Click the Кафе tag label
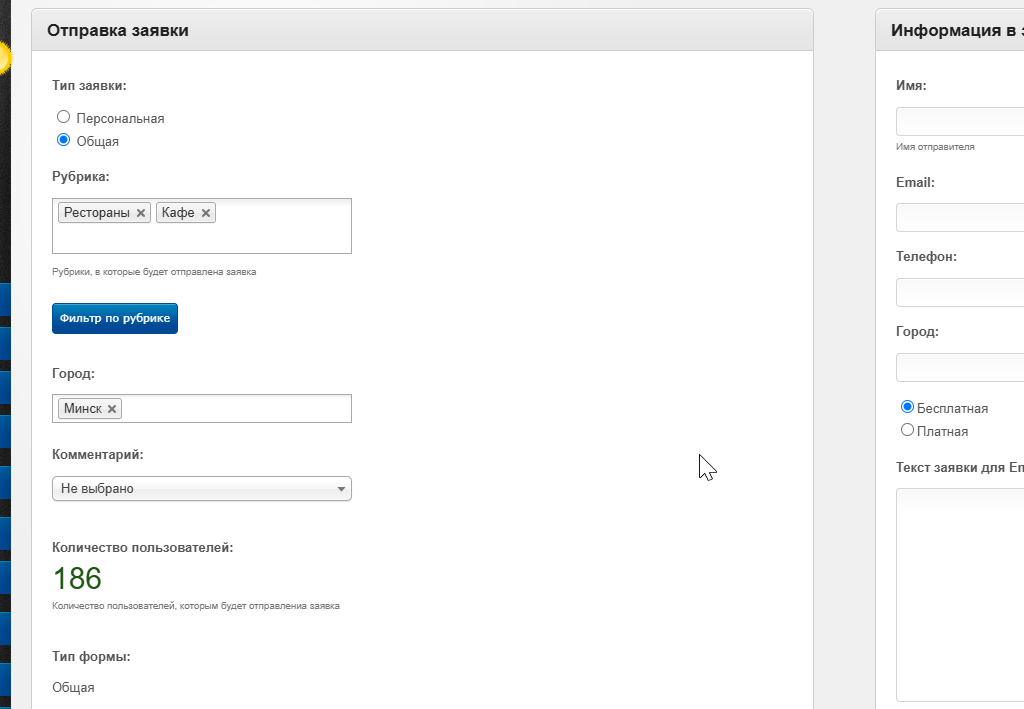The image size is (1024, 709). [x=178, y=213]
